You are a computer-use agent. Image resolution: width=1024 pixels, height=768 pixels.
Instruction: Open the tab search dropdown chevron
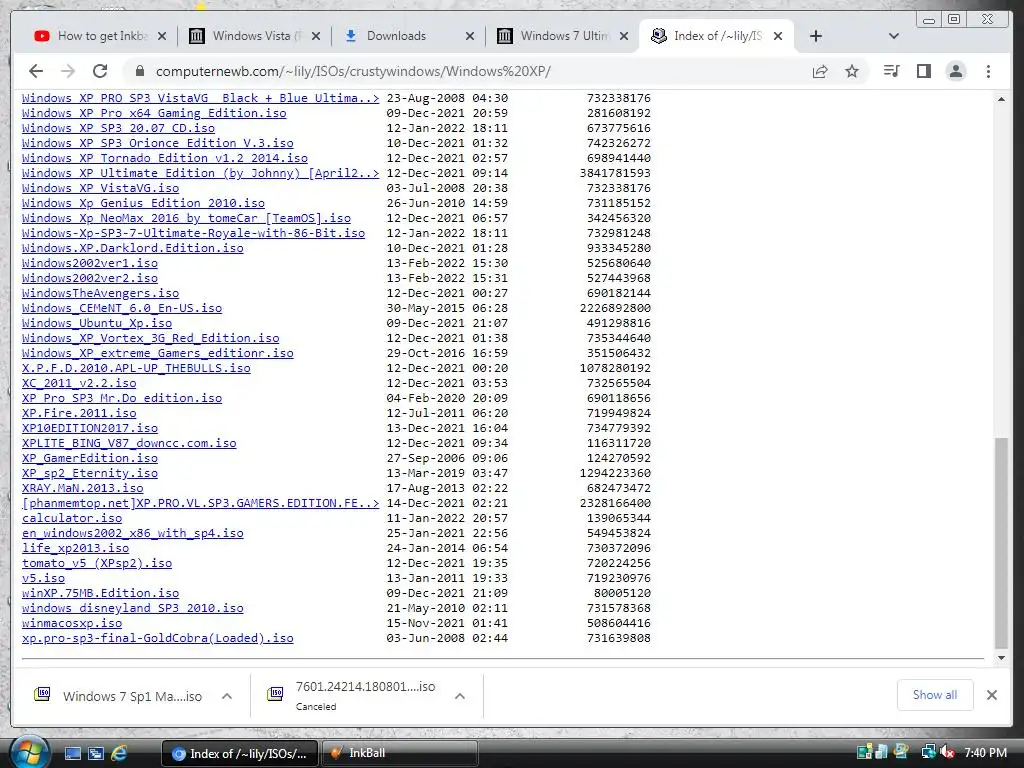pos(894,36)
